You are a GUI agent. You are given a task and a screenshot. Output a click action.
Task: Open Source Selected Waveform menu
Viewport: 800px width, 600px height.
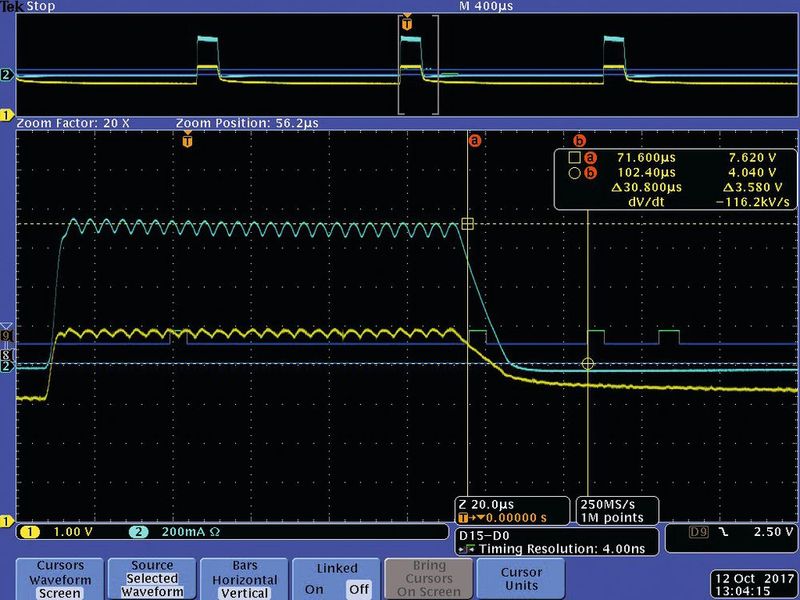(150, 579)
